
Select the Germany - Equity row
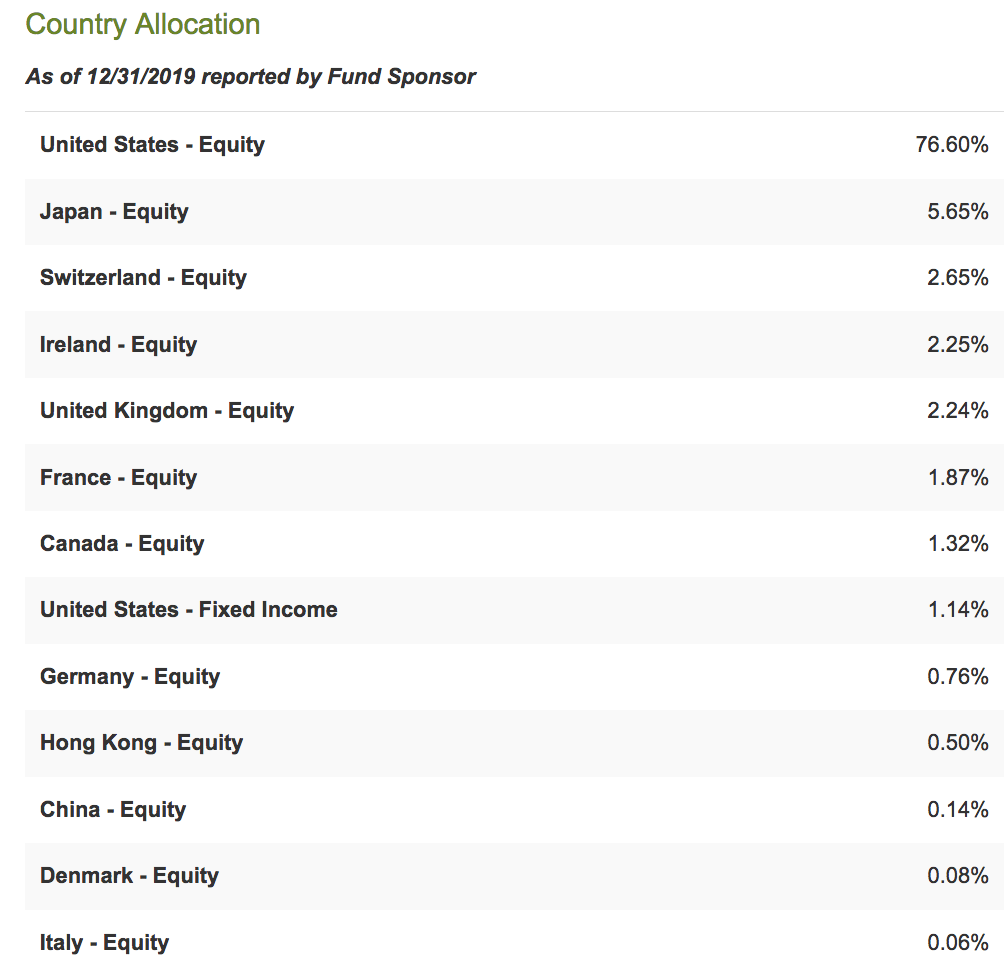514,676
